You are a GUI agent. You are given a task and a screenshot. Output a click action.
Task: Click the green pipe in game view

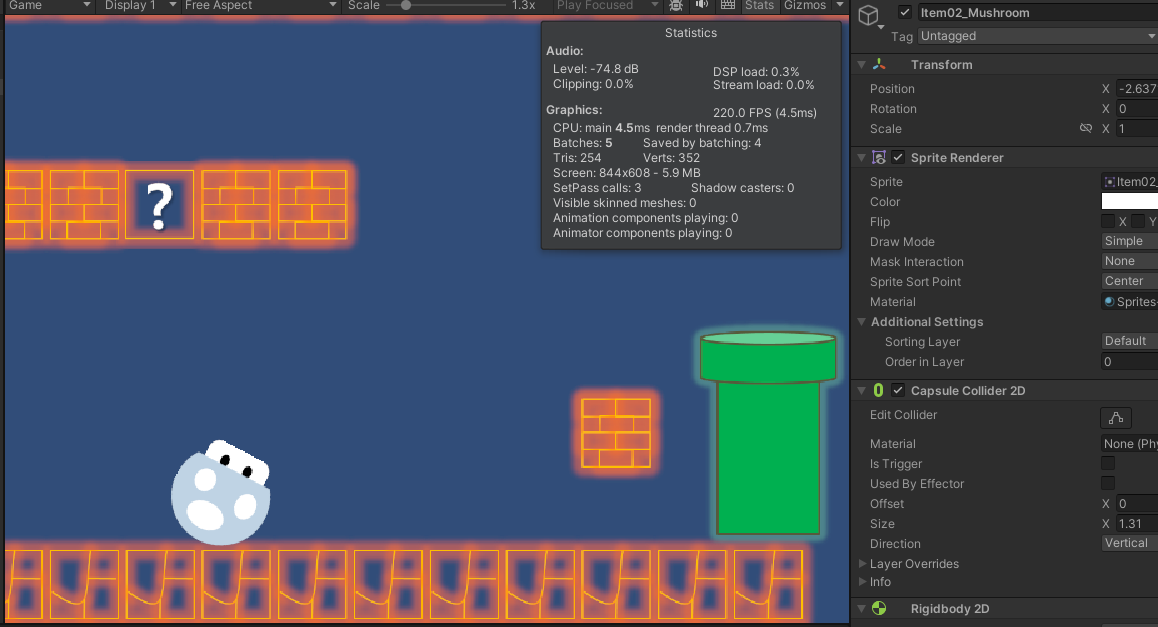pos(768,434)
